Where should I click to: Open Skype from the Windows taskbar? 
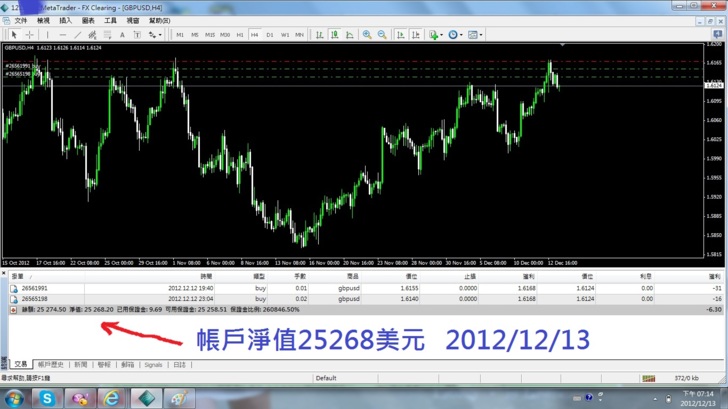[47, 398]
